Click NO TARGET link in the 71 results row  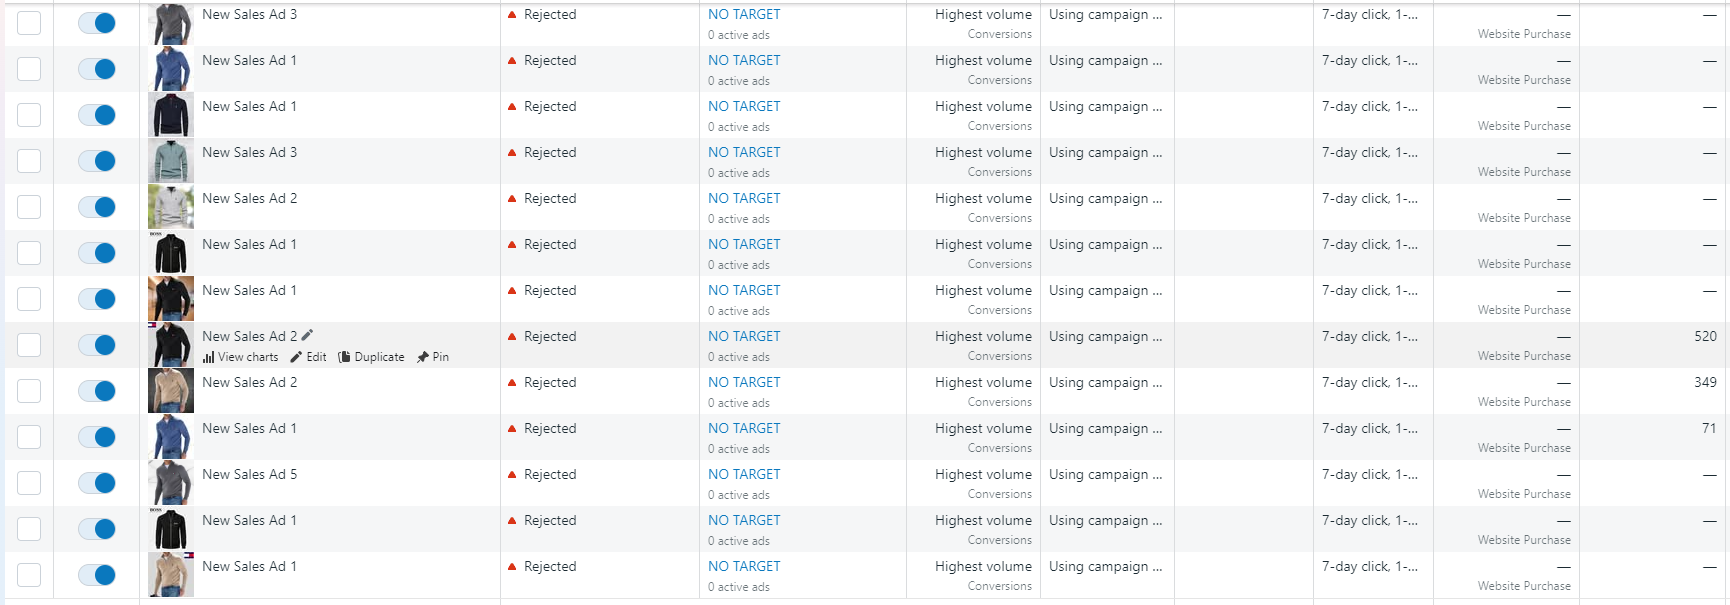click(x=744, y=428)
